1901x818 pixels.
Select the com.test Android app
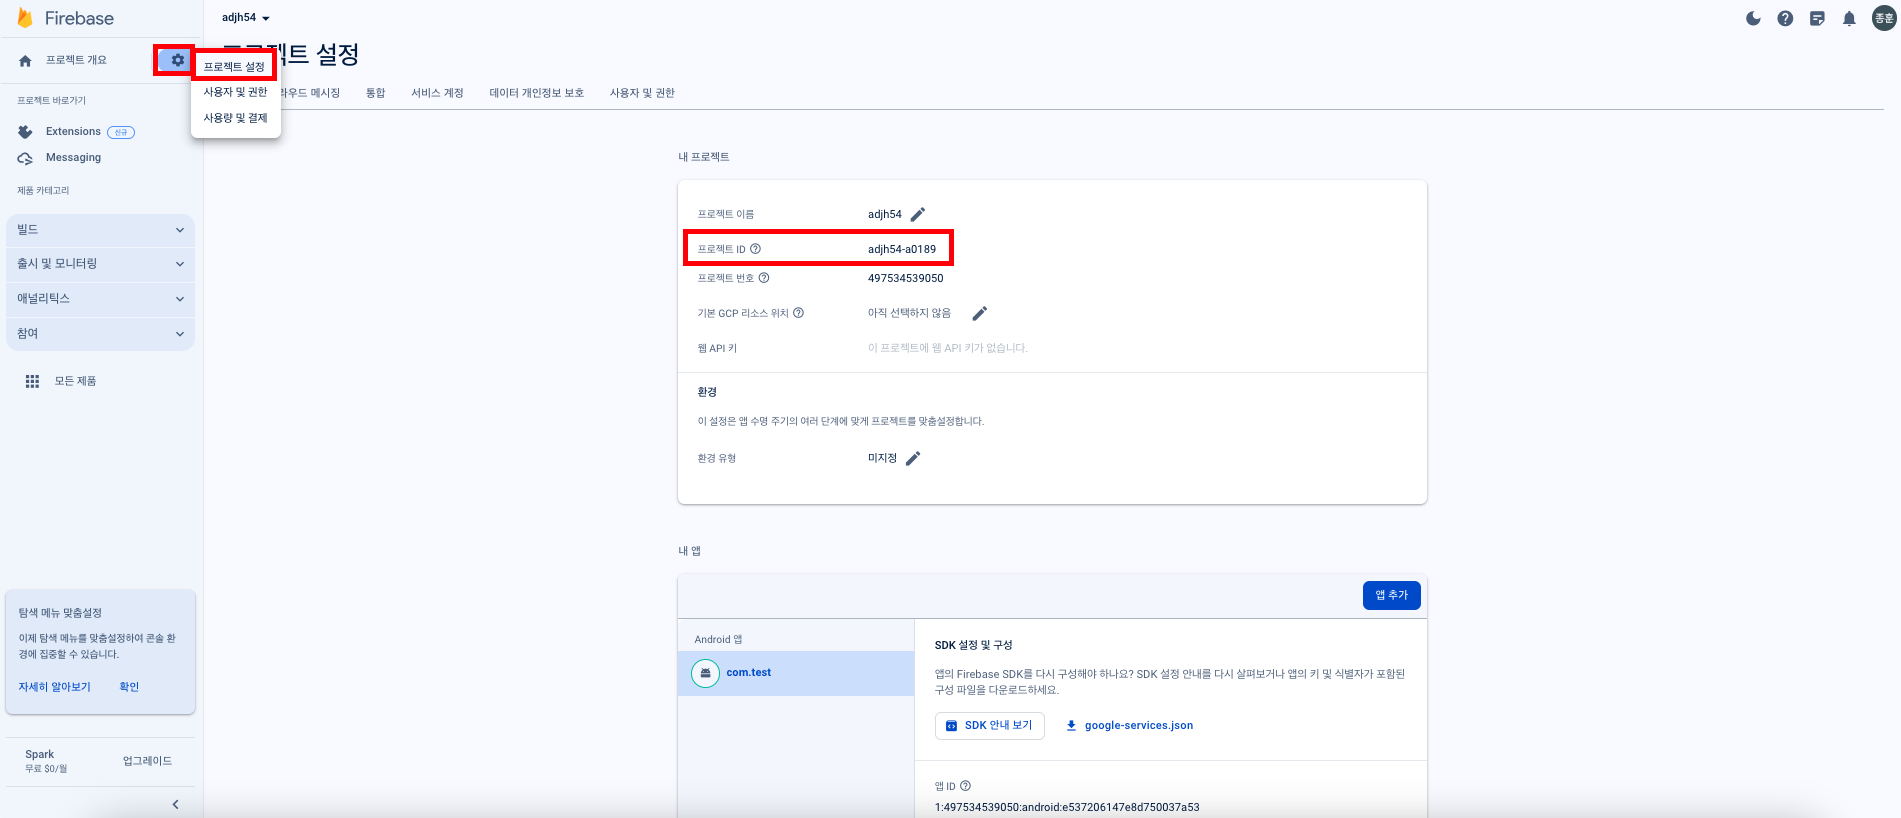[796, 673]
